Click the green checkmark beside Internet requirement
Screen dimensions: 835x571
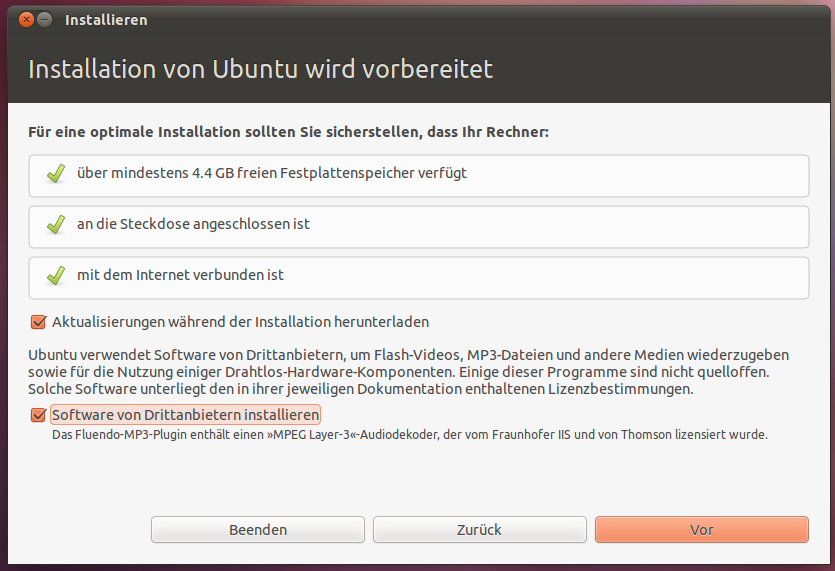[x=56, y=276]
